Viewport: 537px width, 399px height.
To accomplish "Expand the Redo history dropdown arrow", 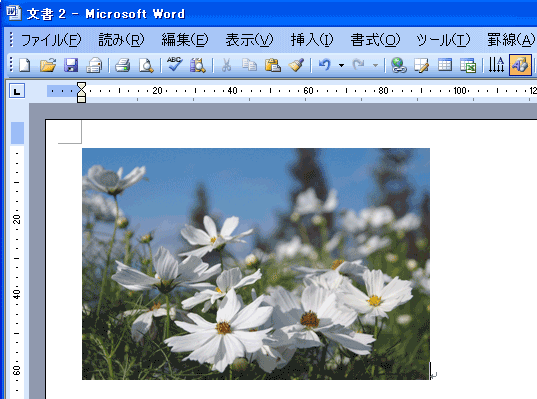I will pos(375,65).
